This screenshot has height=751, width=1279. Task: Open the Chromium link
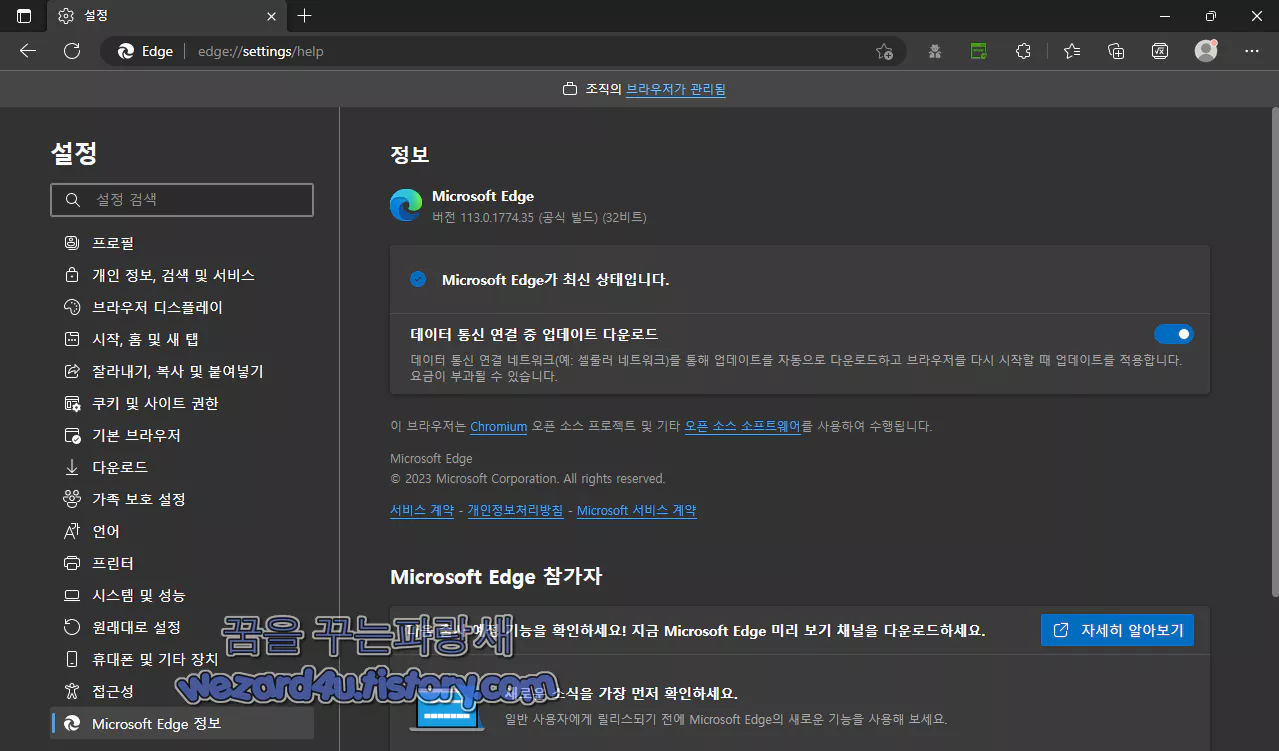pyautogui.click(x=498, y=426)
